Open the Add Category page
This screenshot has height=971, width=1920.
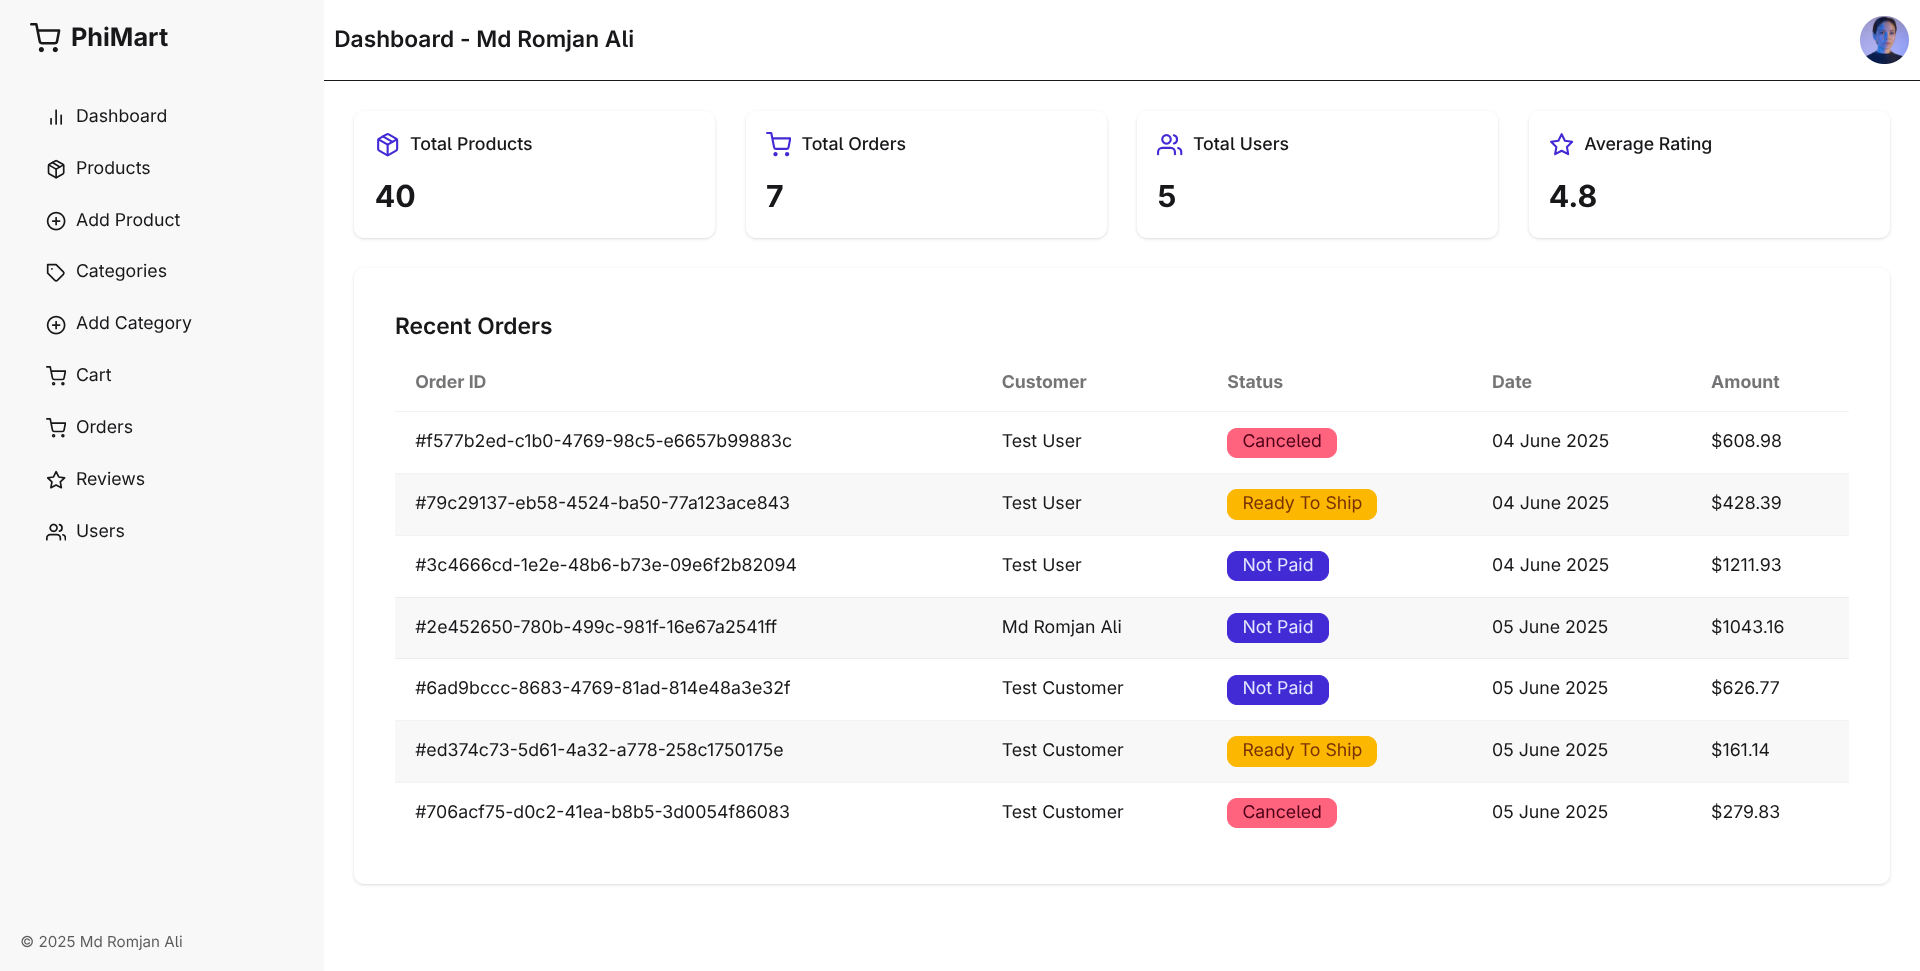tap(133, 323)
